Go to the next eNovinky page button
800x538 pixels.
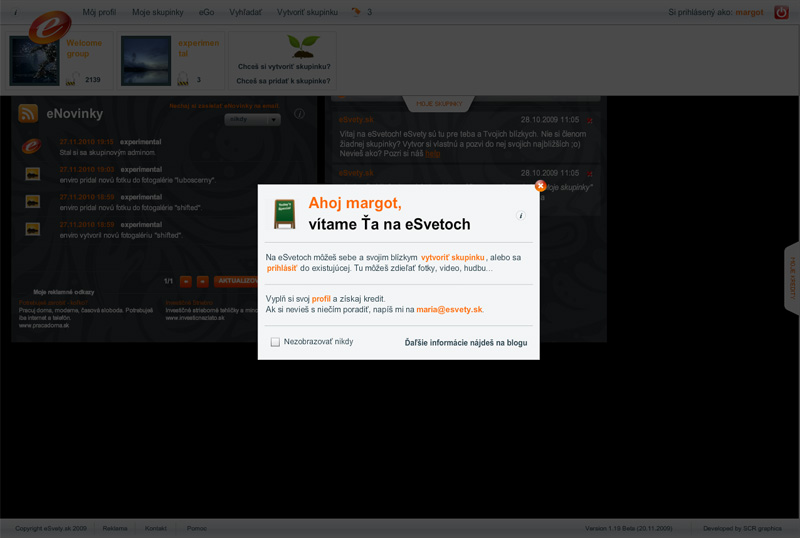point(203,281)
